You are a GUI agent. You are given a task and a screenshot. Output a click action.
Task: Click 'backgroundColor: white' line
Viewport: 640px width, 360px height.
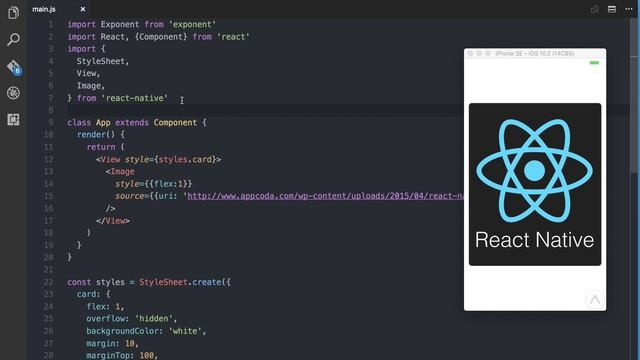point(146,331)
